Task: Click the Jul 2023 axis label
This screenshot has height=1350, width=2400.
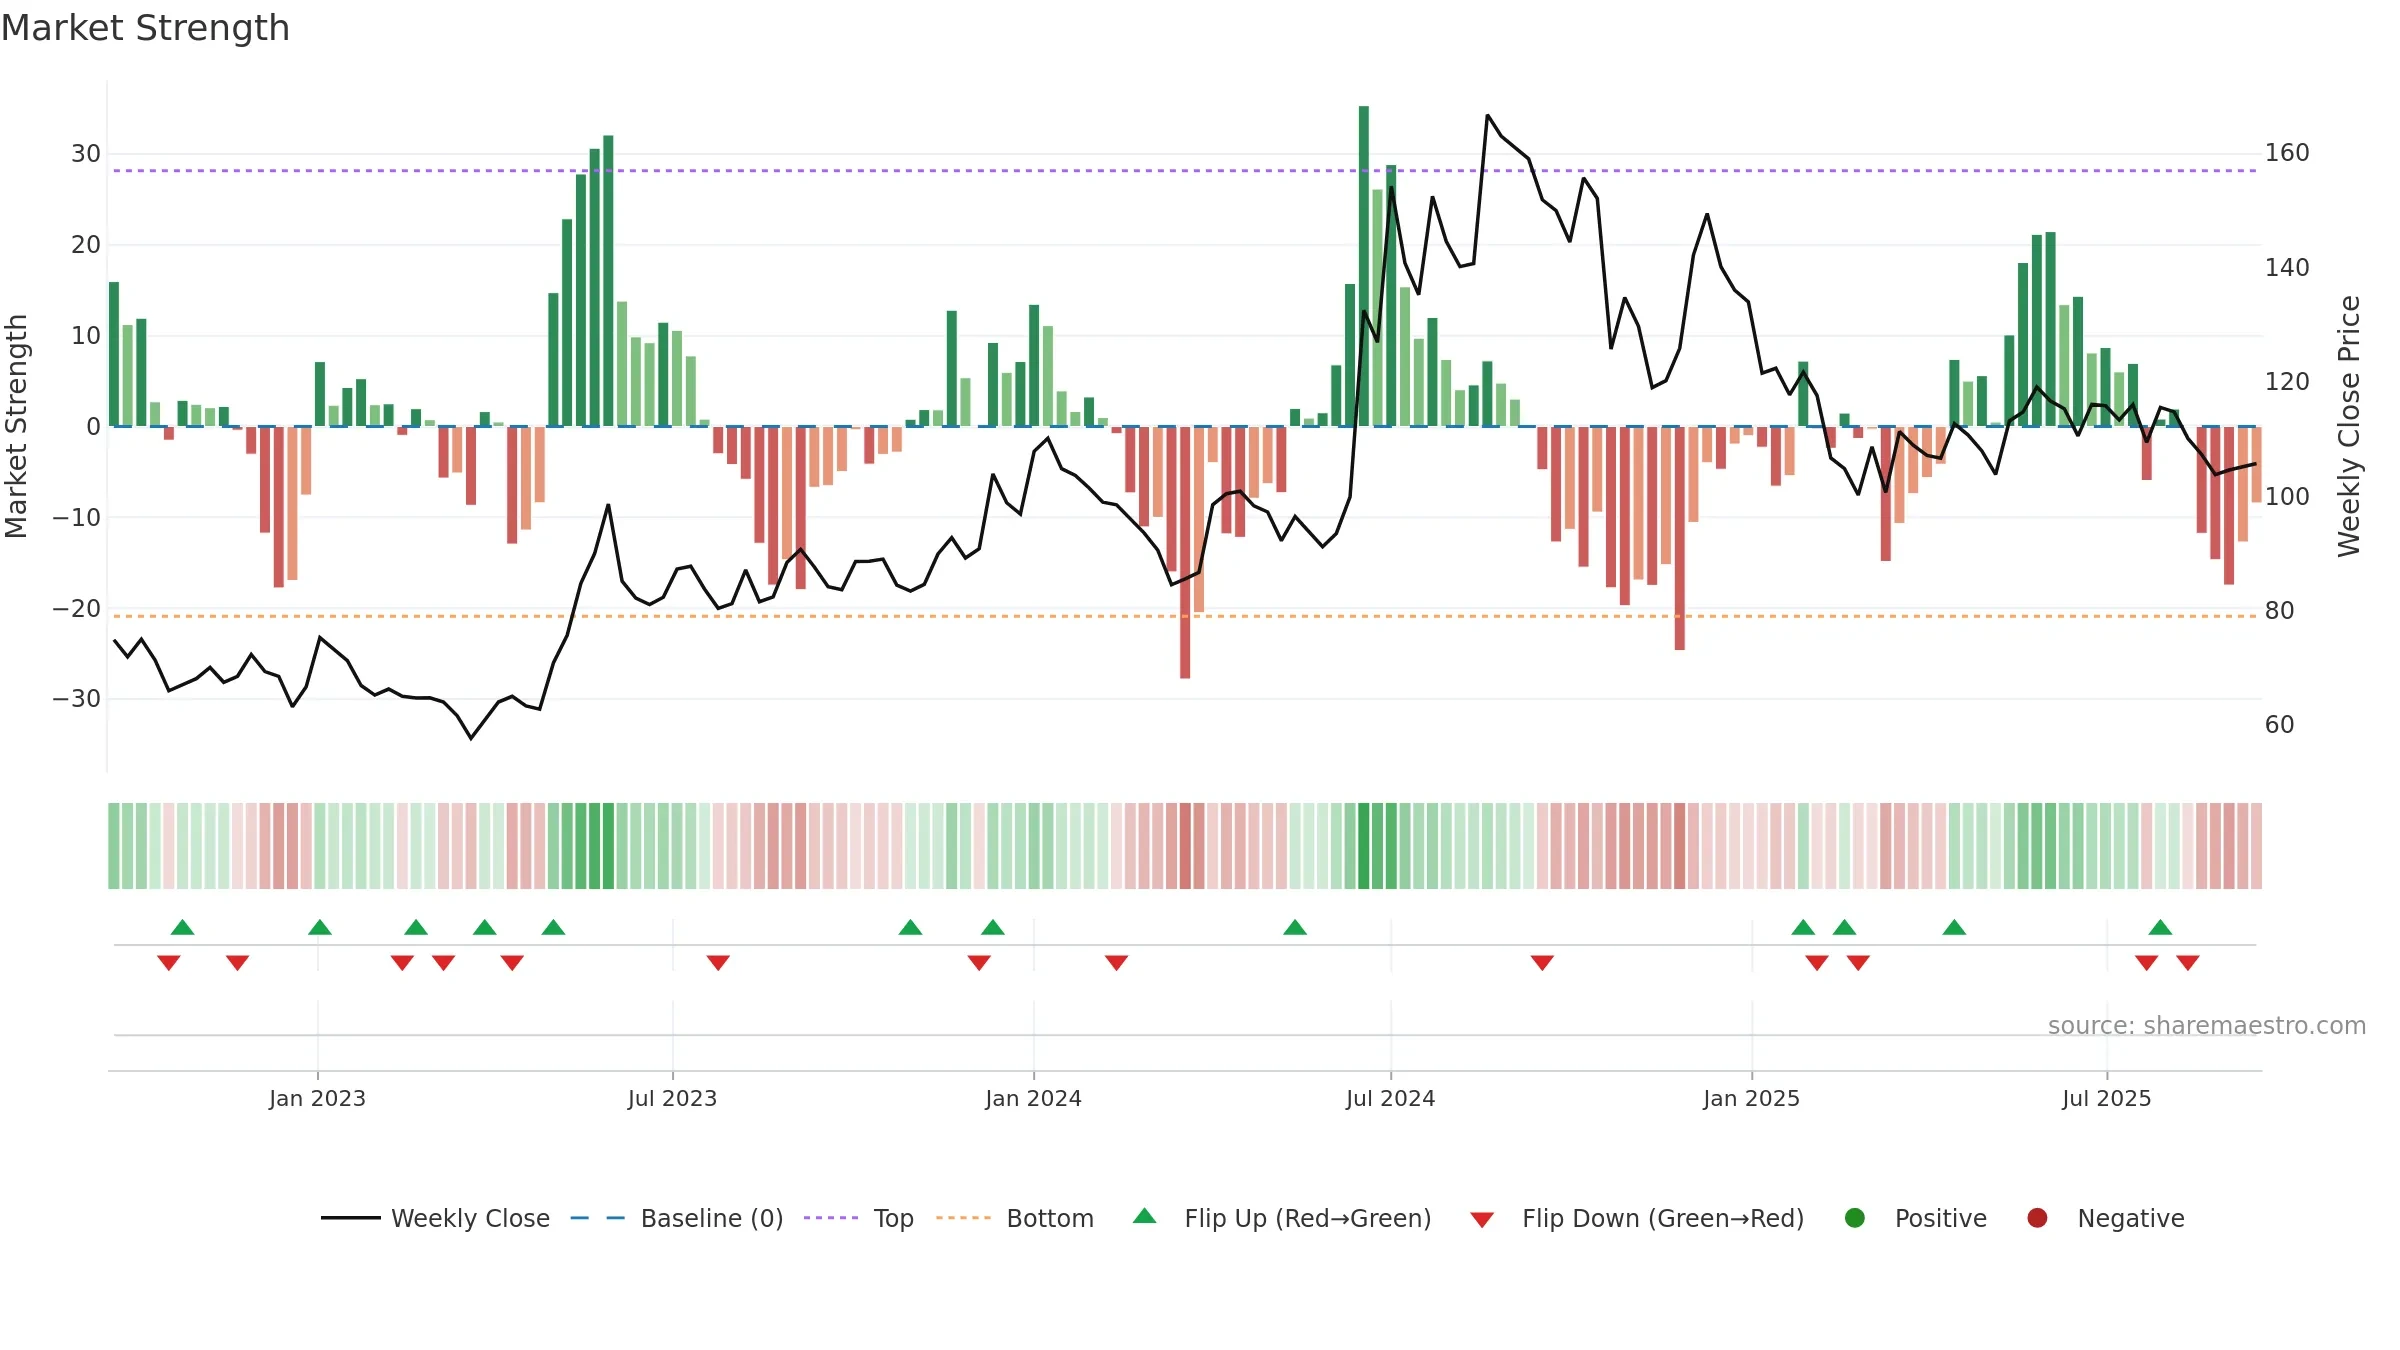Action: pos(672,1098)
